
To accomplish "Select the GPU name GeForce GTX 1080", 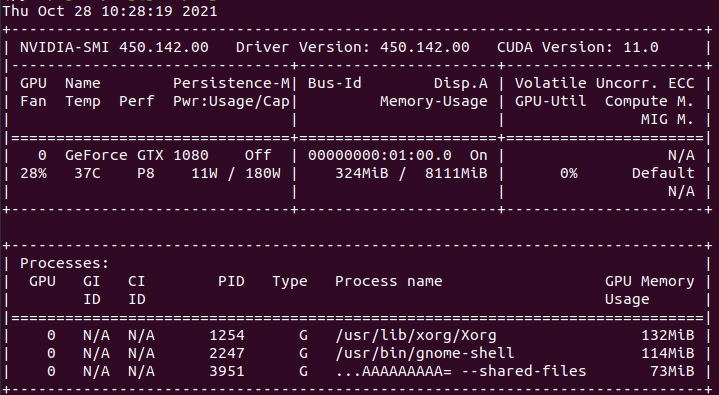I will point(137,155).
